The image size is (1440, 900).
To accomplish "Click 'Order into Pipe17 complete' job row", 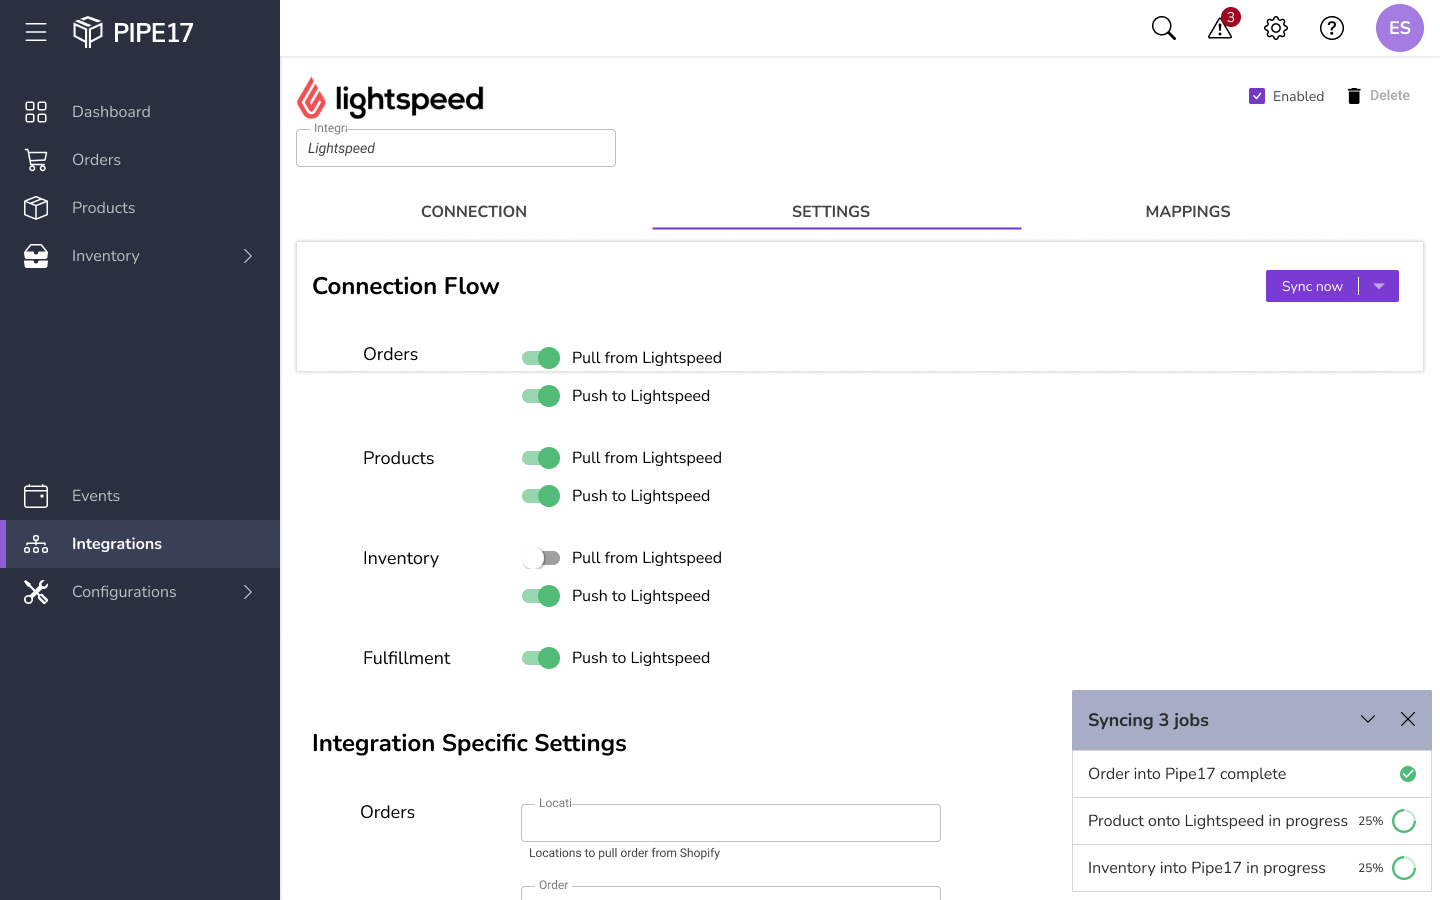I will coord(1252,774).
